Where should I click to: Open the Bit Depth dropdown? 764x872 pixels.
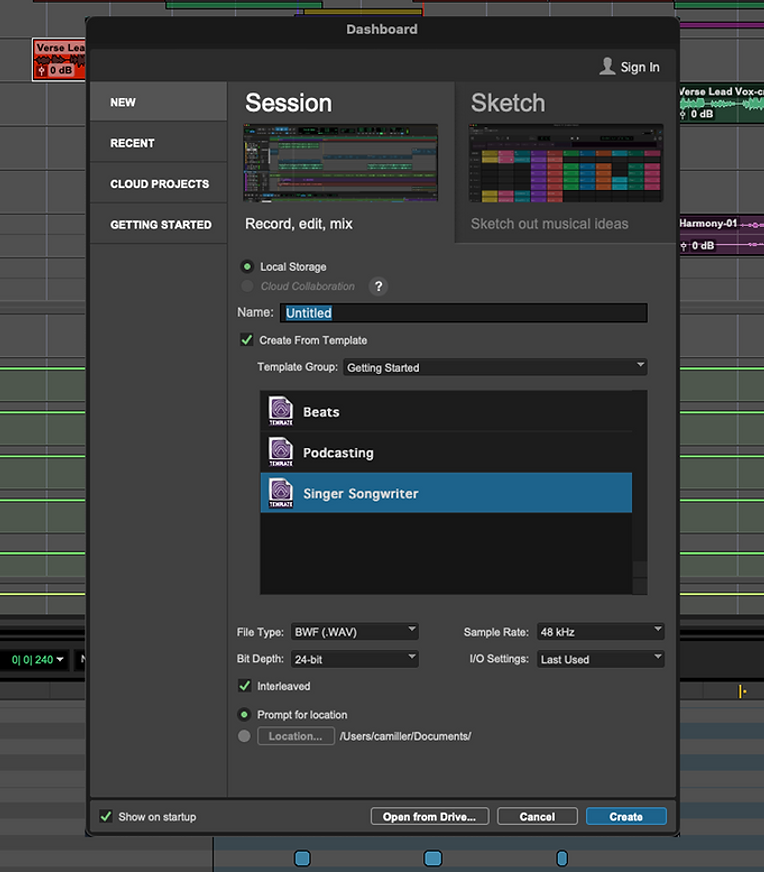tap(355, 659)
